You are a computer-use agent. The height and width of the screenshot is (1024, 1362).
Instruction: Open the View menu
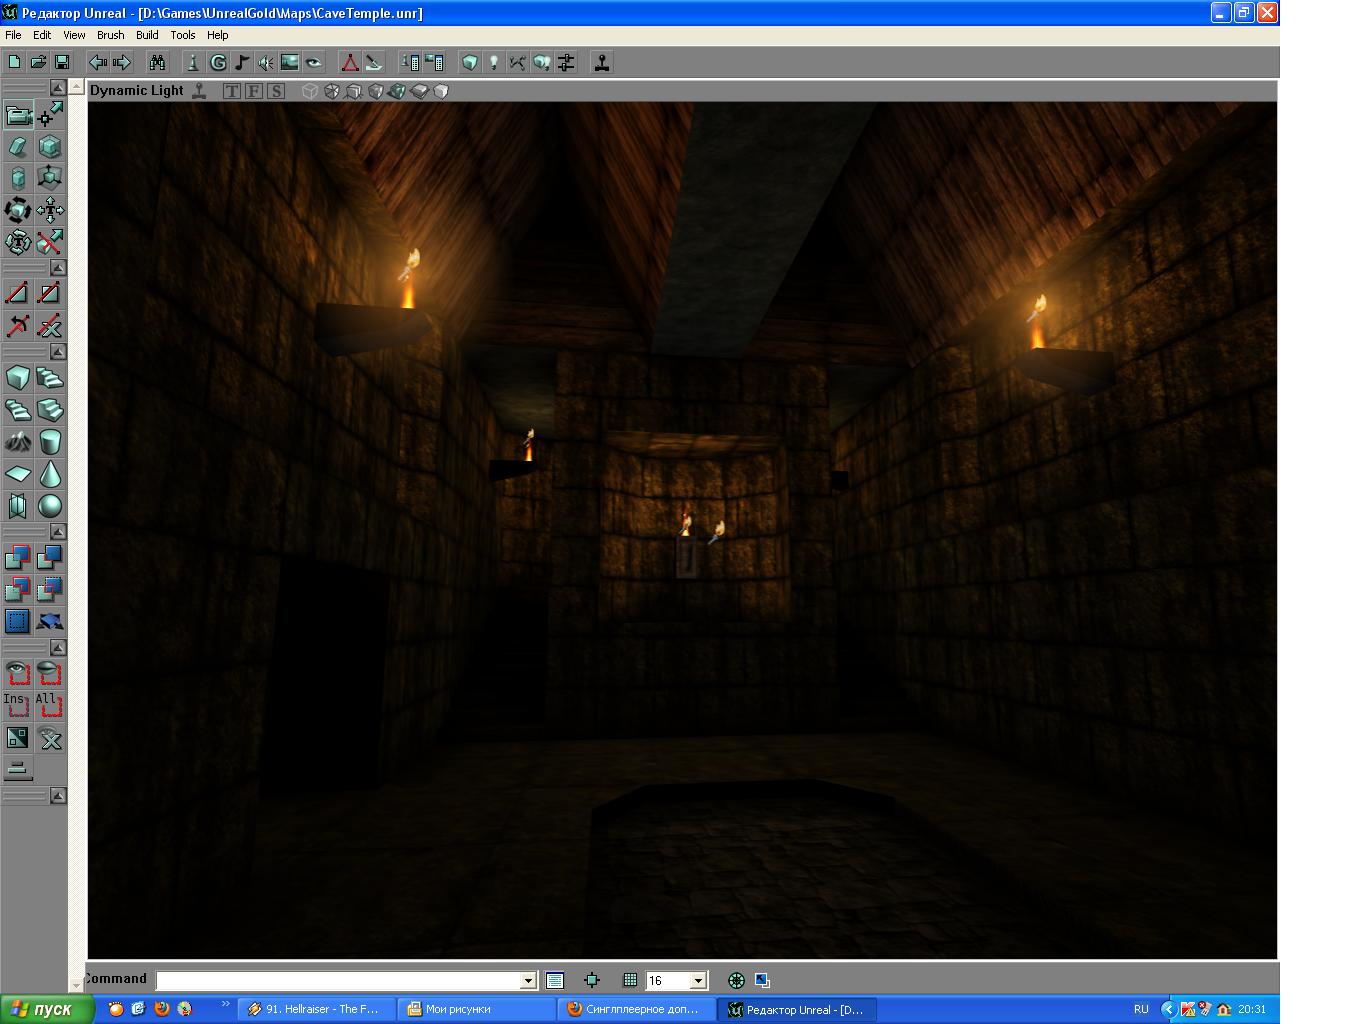tap(74, 35)
